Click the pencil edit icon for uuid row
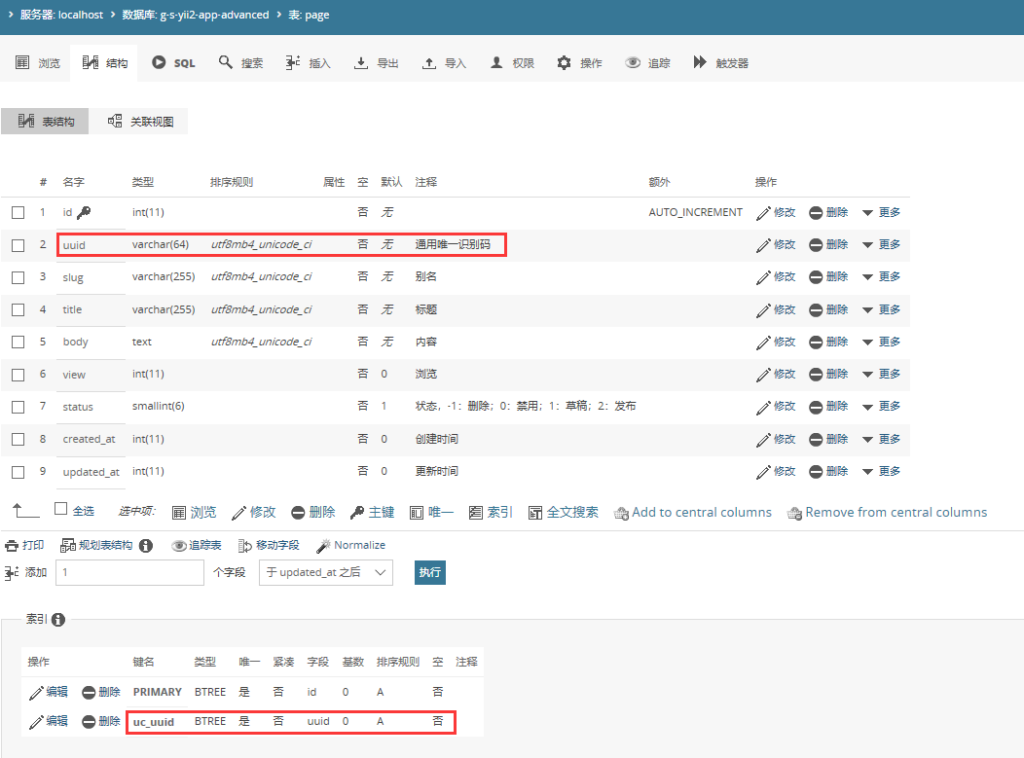1024x758 pixels. click(763, 245)
